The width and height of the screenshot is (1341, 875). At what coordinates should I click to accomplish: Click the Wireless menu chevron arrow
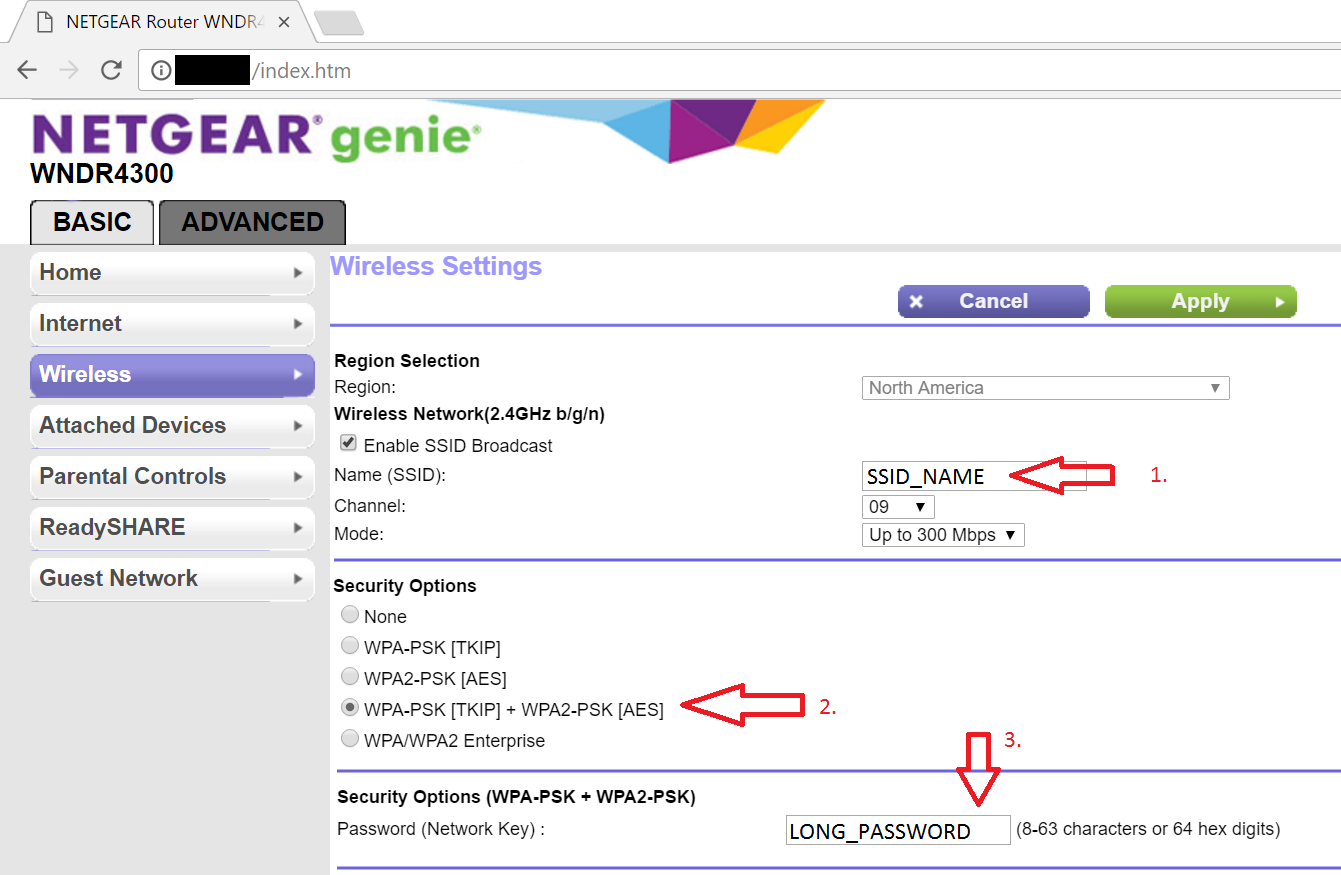click(x=298, y=375)
